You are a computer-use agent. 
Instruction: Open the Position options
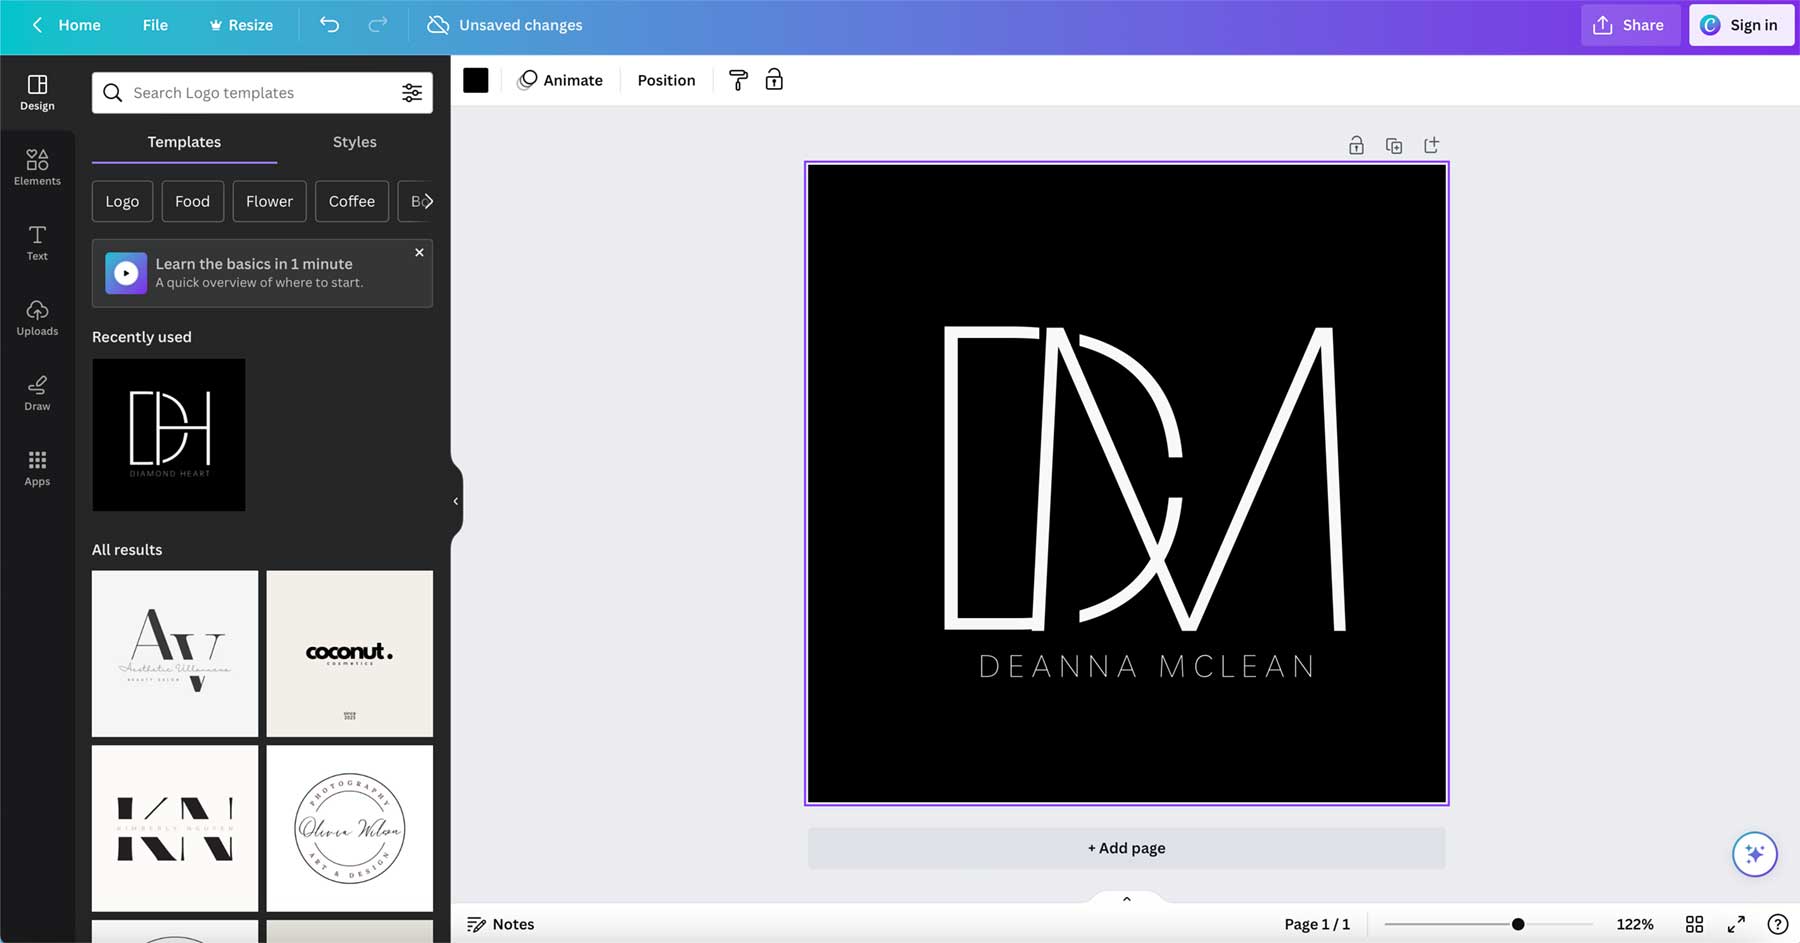point(666,80)
